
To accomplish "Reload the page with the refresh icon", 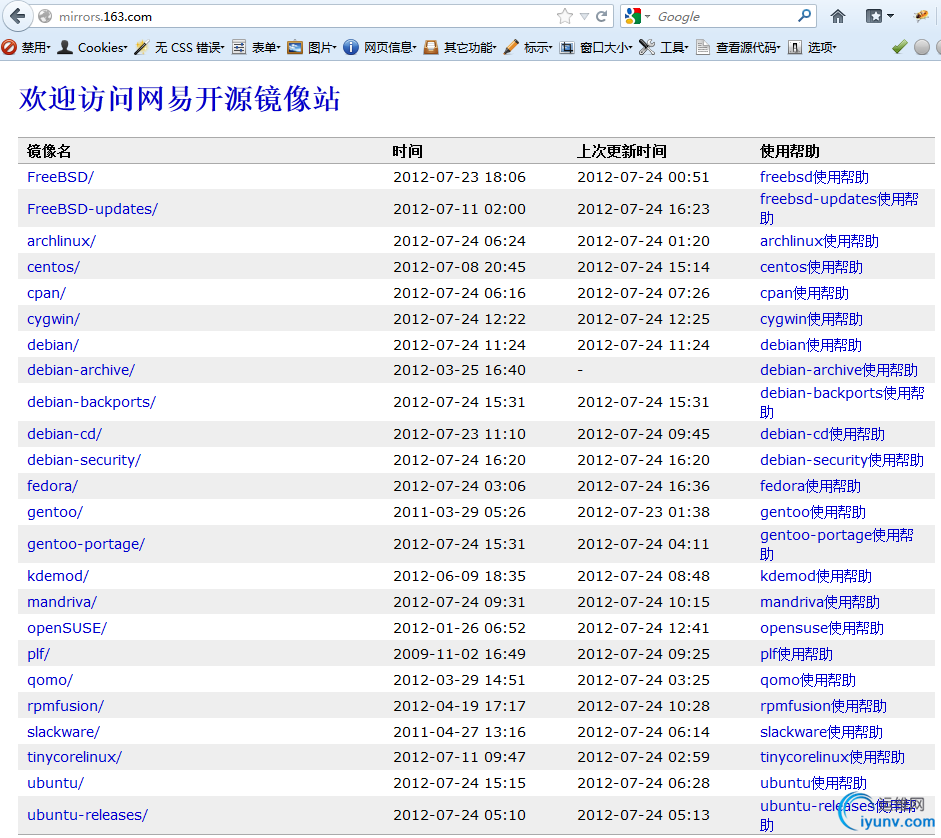I will pyautogui.click(x=601, y=16).
